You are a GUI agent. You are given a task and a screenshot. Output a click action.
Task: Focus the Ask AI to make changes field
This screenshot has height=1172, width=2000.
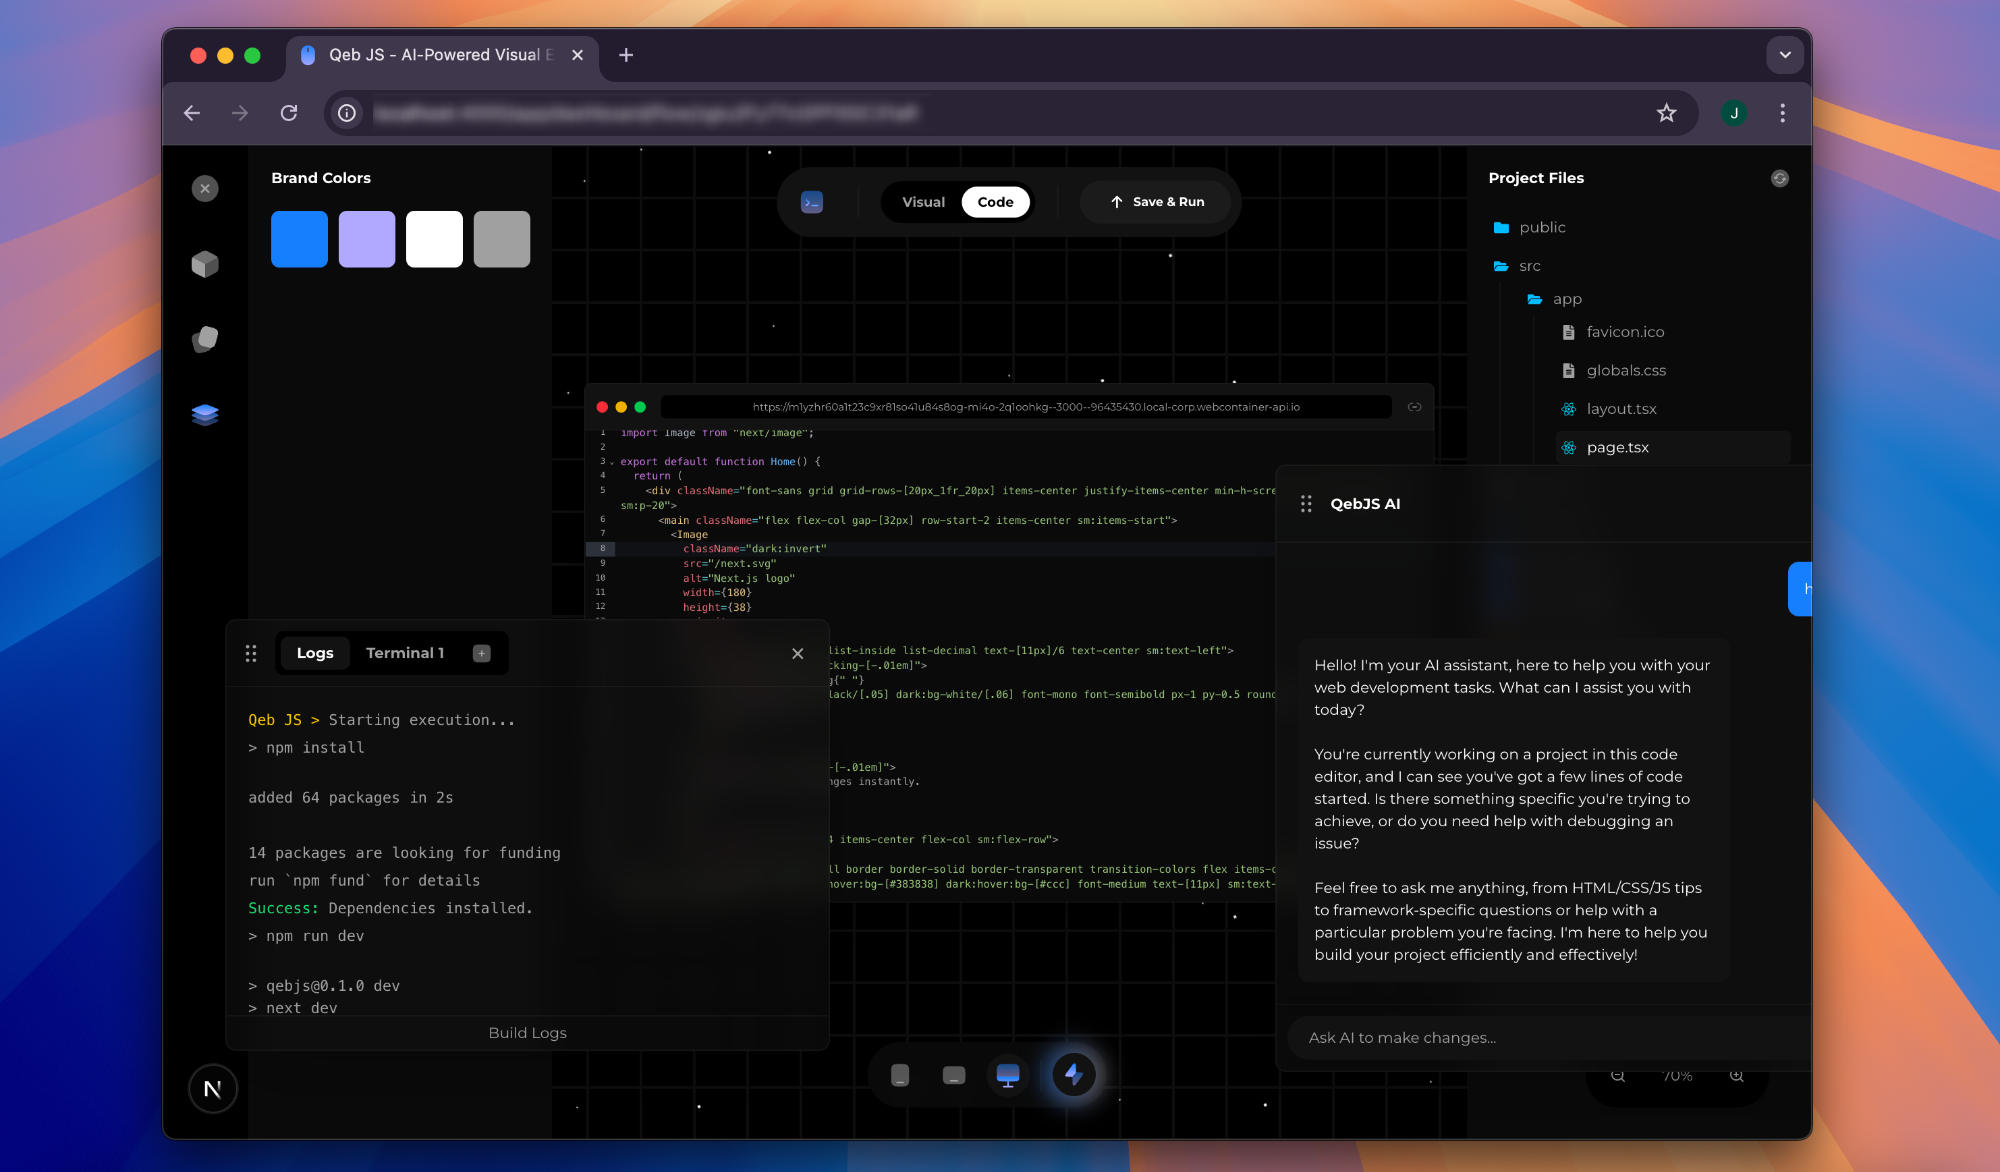1548,1038
